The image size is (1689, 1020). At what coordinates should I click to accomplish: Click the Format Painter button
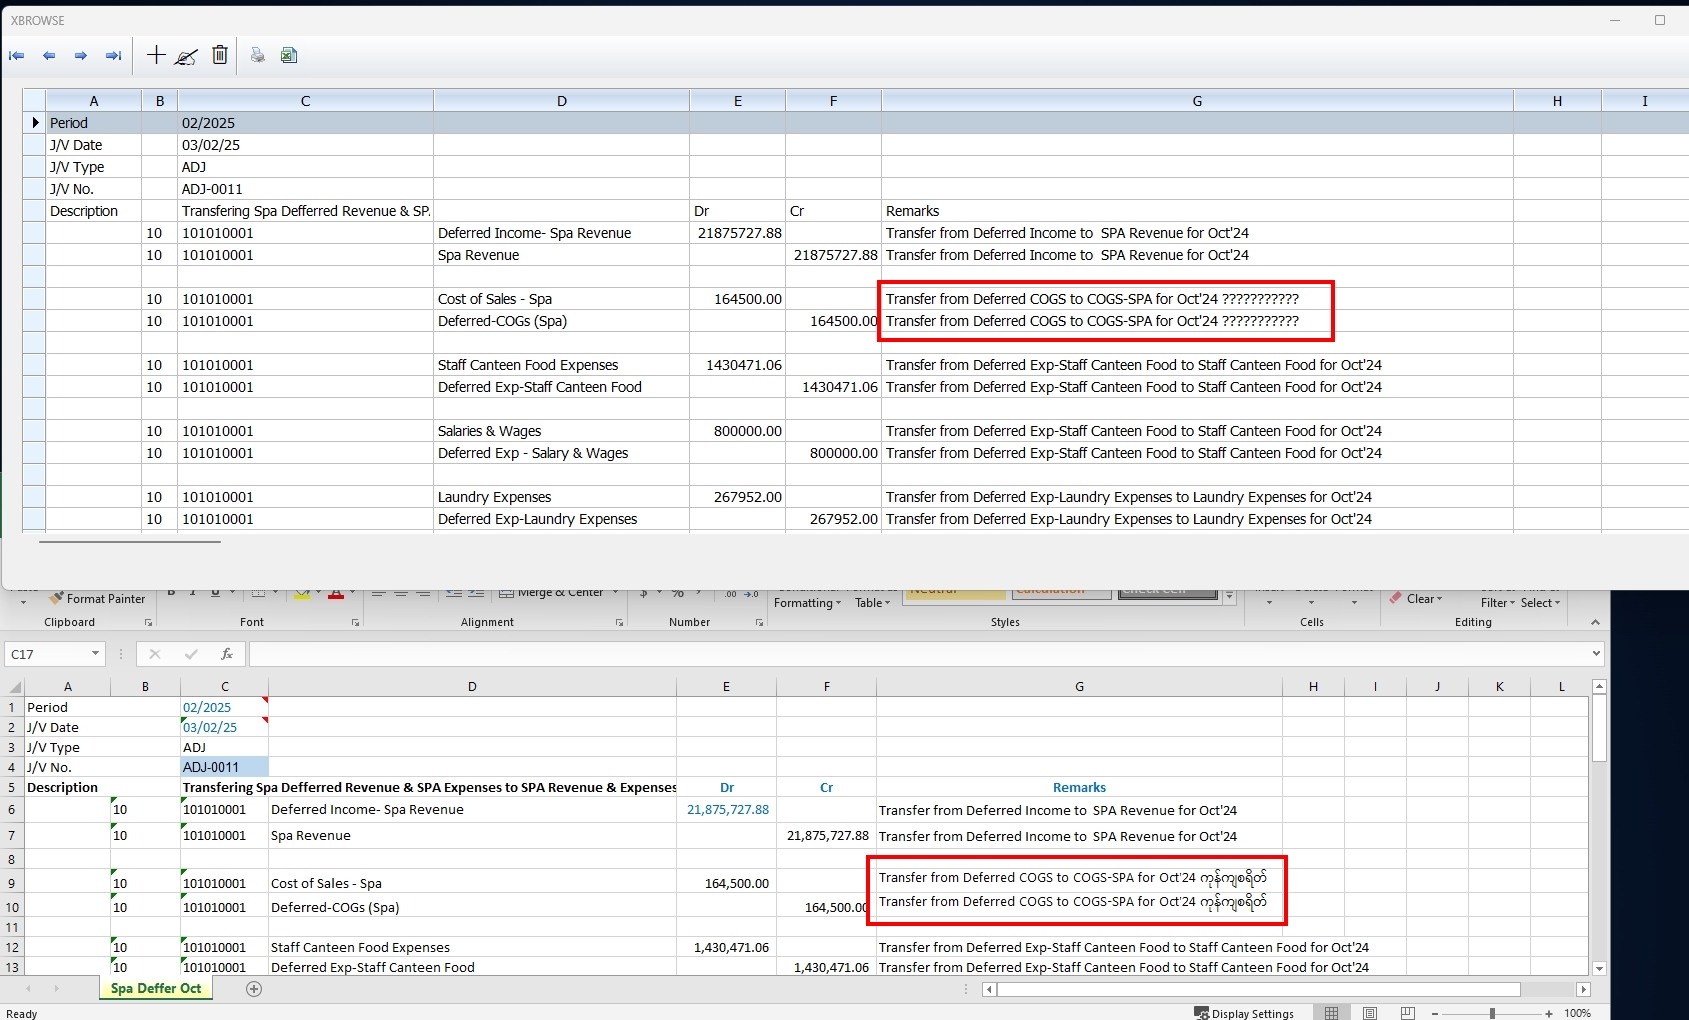point(98,599)
